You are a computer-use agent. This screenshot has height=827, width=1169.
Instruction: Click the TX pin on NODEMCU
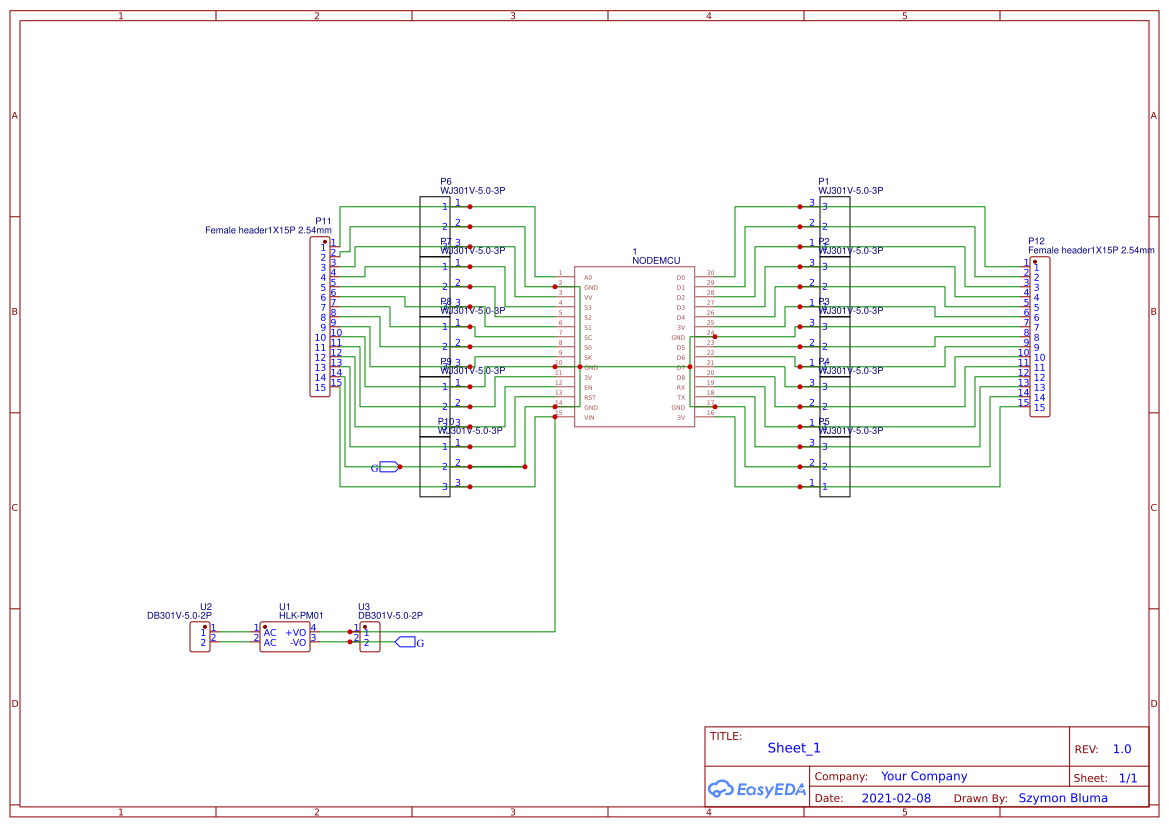[x=681, y=398]
